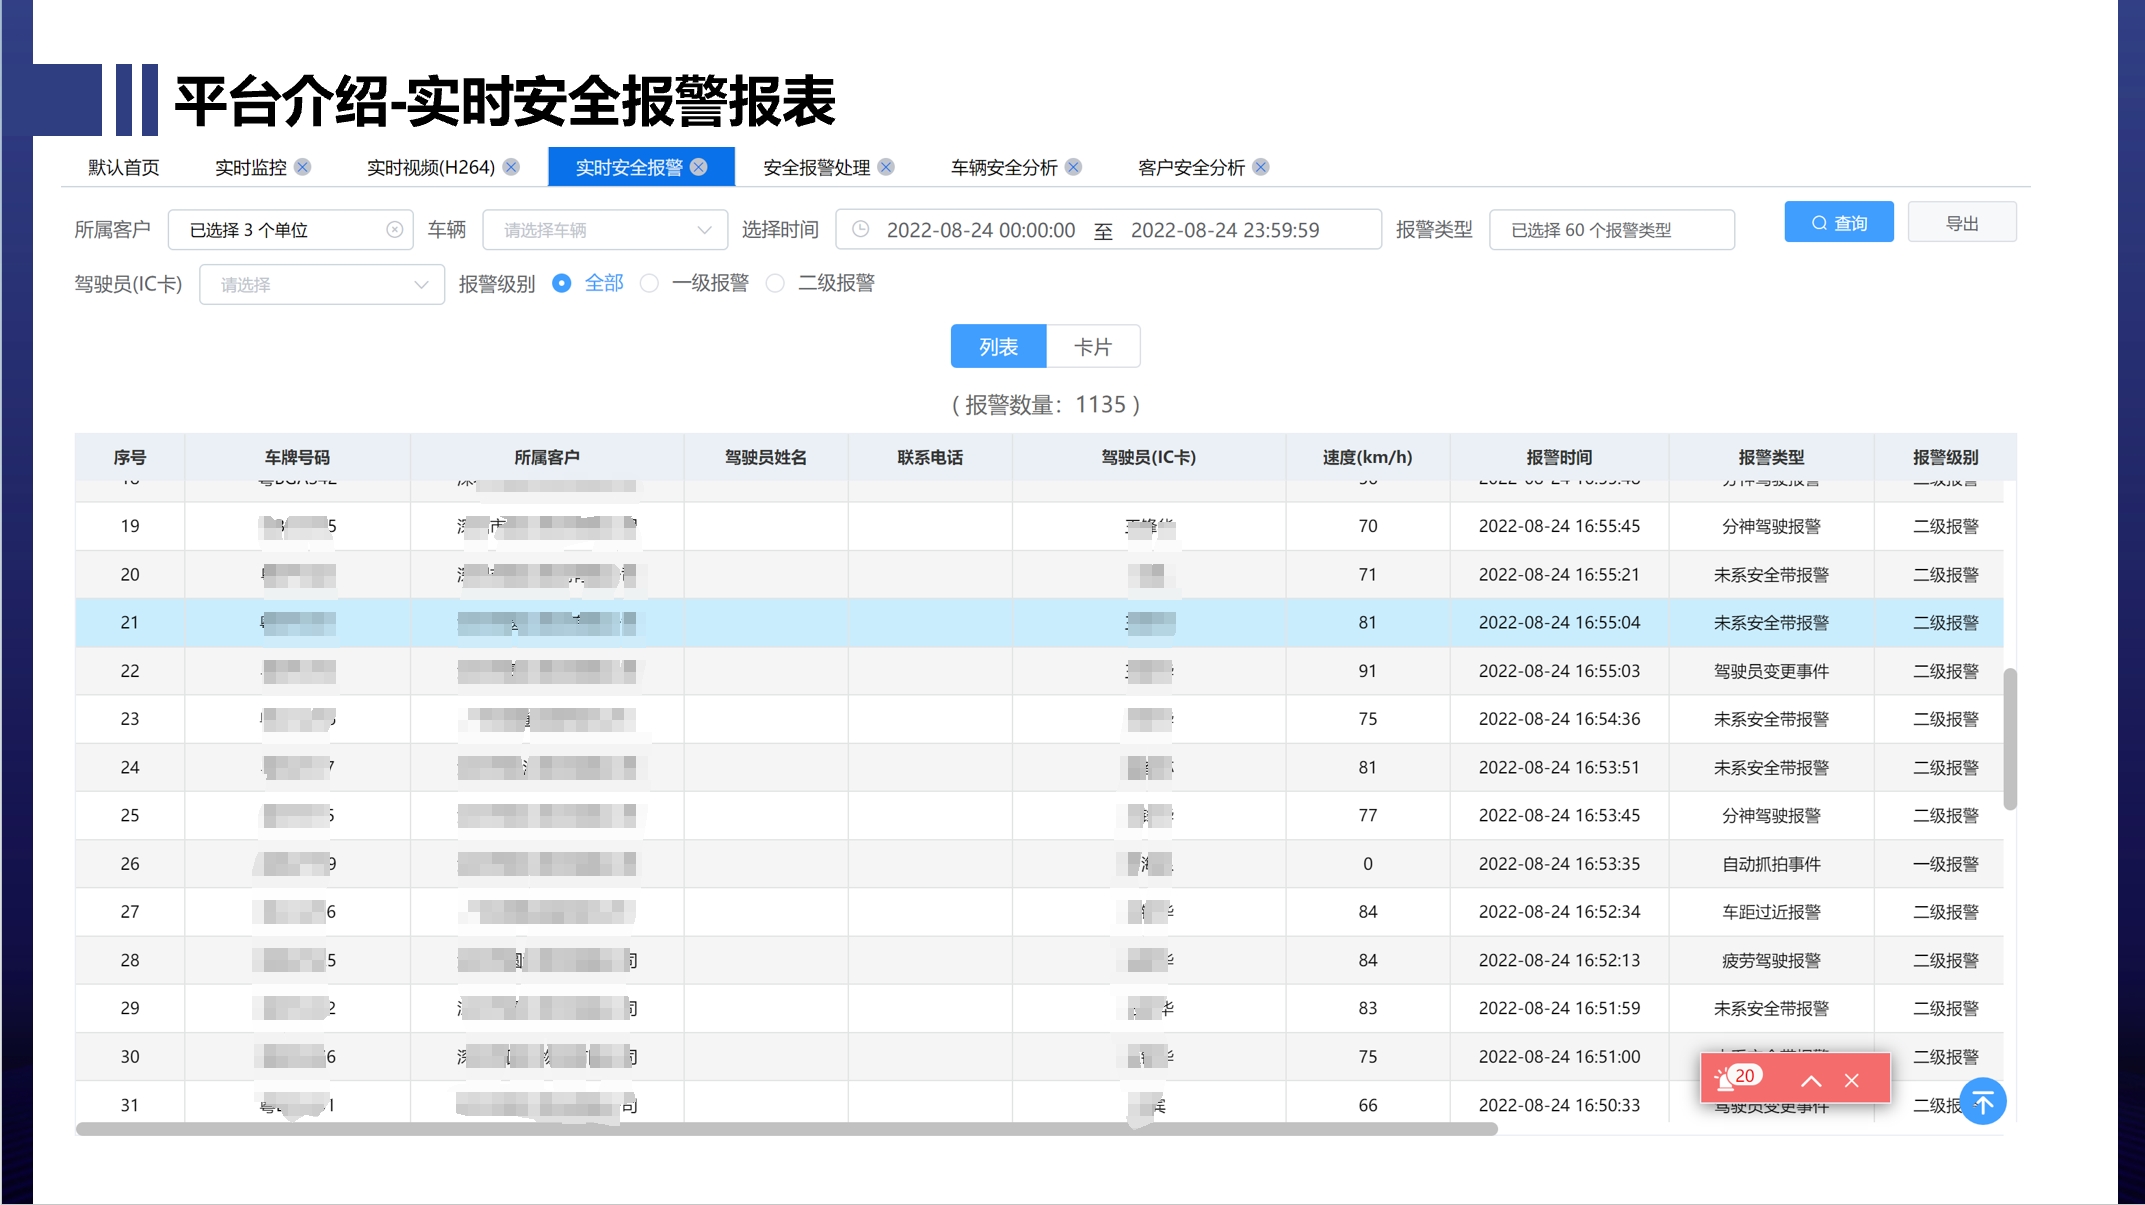Open the 驾驶员(IC卡) dropdown
This screenshot has width=2145, height=1205.
click(x=322, y=285)
